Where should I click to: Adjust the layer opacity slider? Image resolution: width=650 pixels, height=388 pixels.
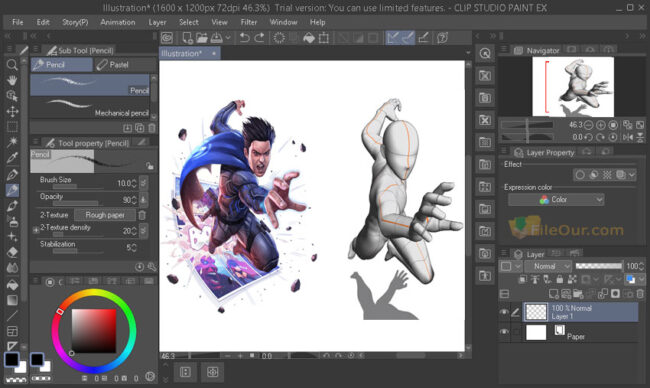pyautogui.click(x=599, y=266)
